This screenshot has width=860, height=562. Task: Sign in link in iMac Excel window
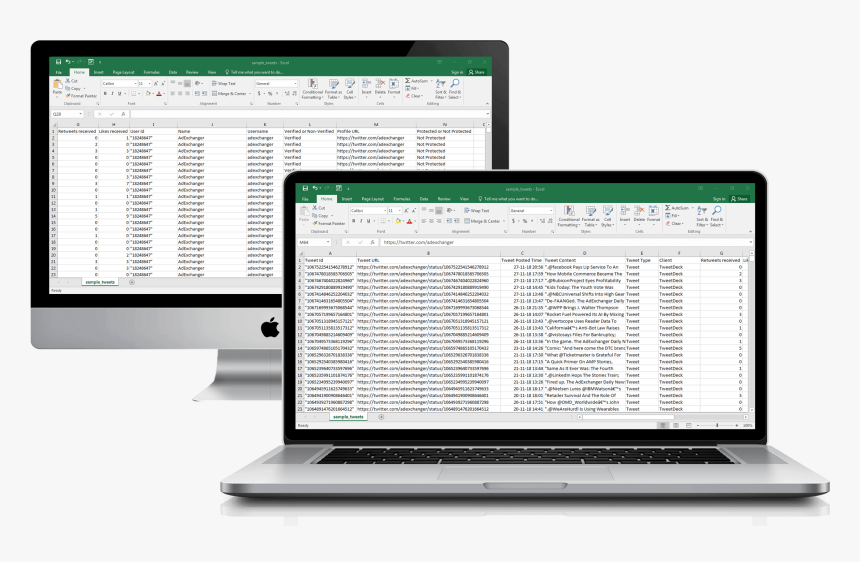point(456,72)
